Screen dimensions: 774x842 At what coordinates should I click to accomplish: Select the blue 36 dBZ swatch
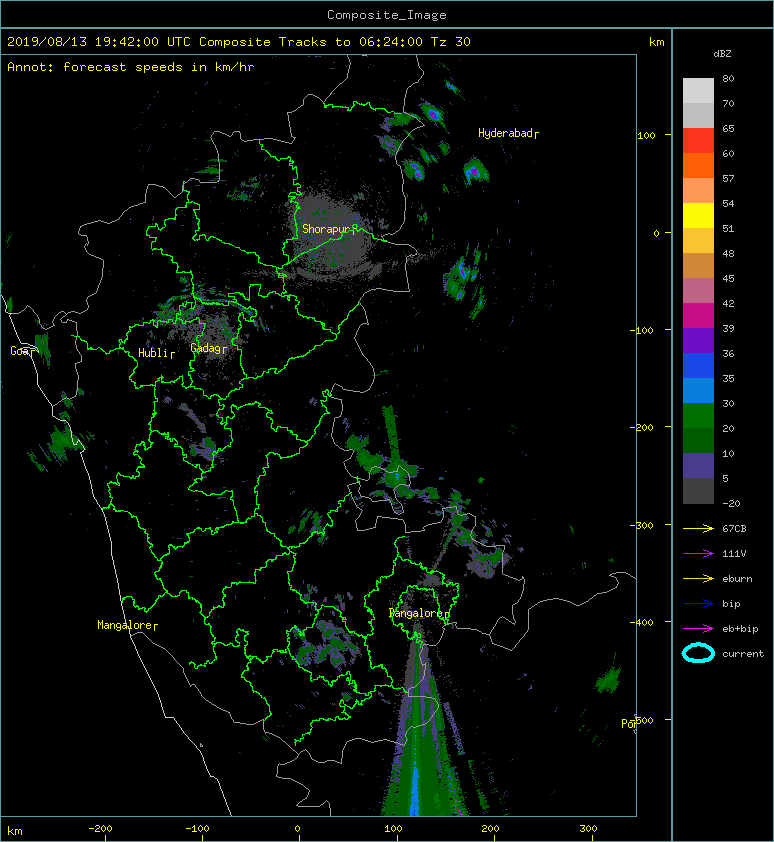[x=698, y=365]
